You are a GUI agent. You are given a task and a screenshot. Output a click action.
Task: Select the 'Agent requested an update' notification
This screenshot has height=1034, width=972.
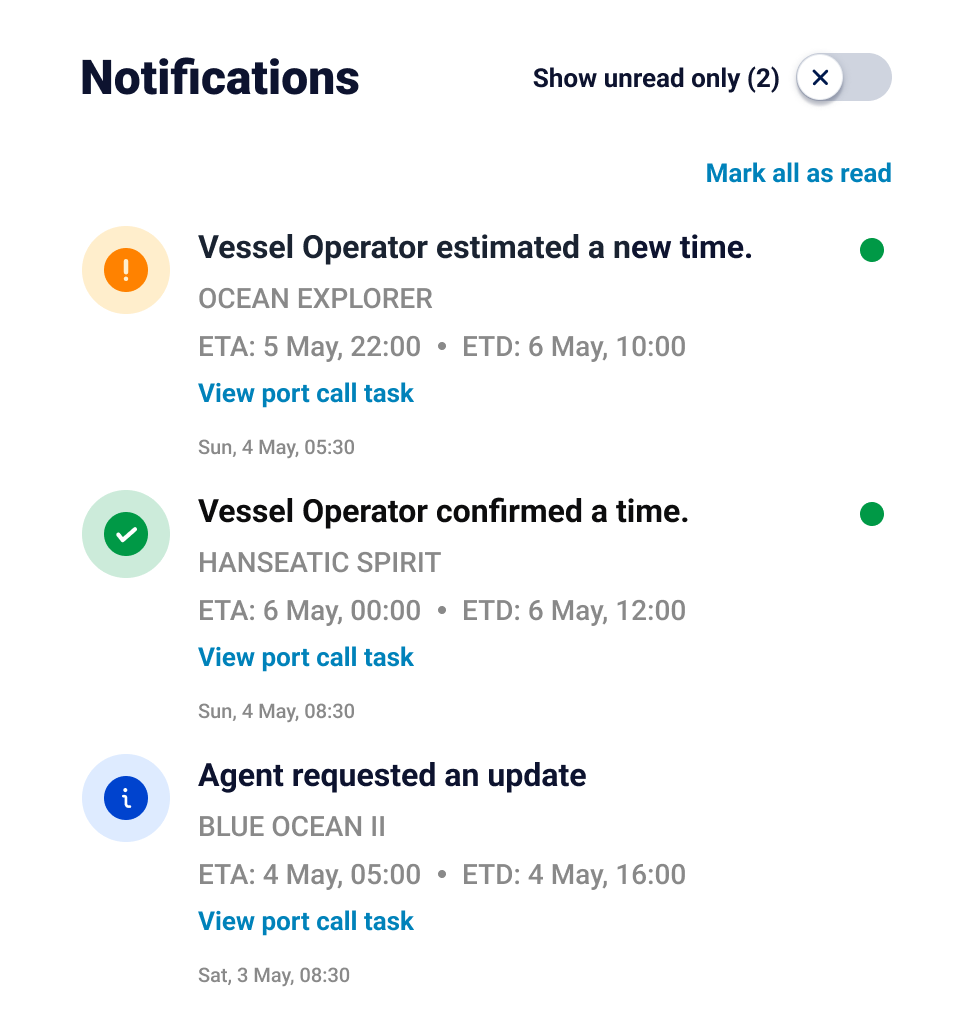pyautogui.click(x=392, y=775)
